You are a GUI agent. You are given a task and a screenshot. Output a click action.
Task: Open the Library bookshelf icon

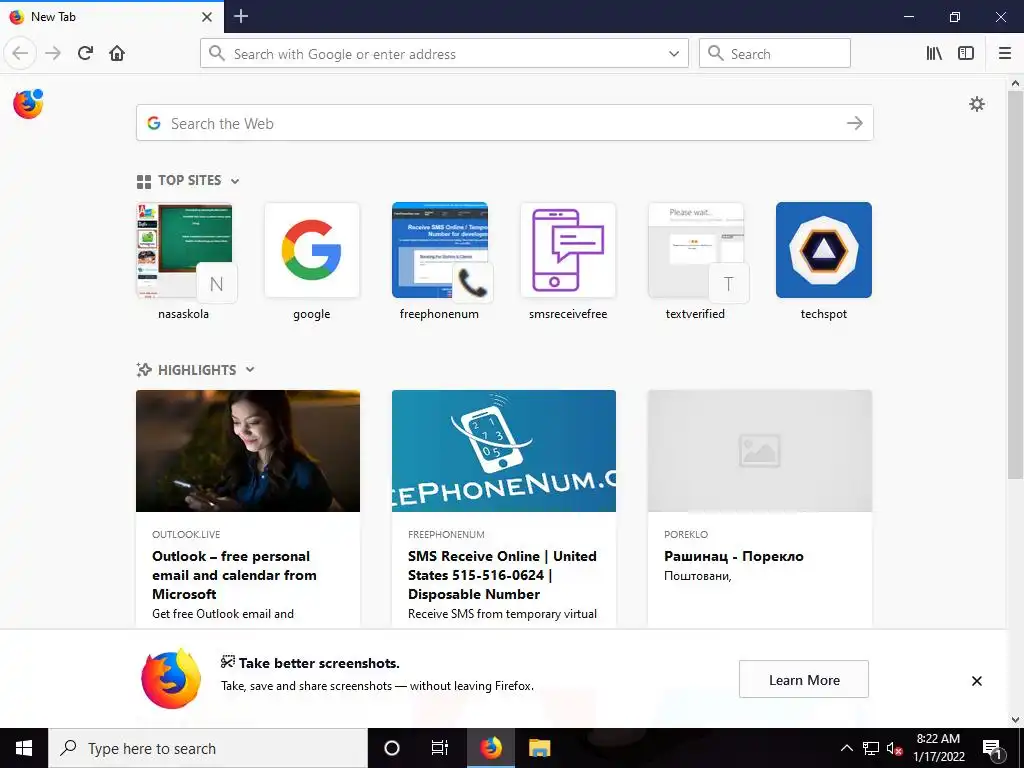934,53
